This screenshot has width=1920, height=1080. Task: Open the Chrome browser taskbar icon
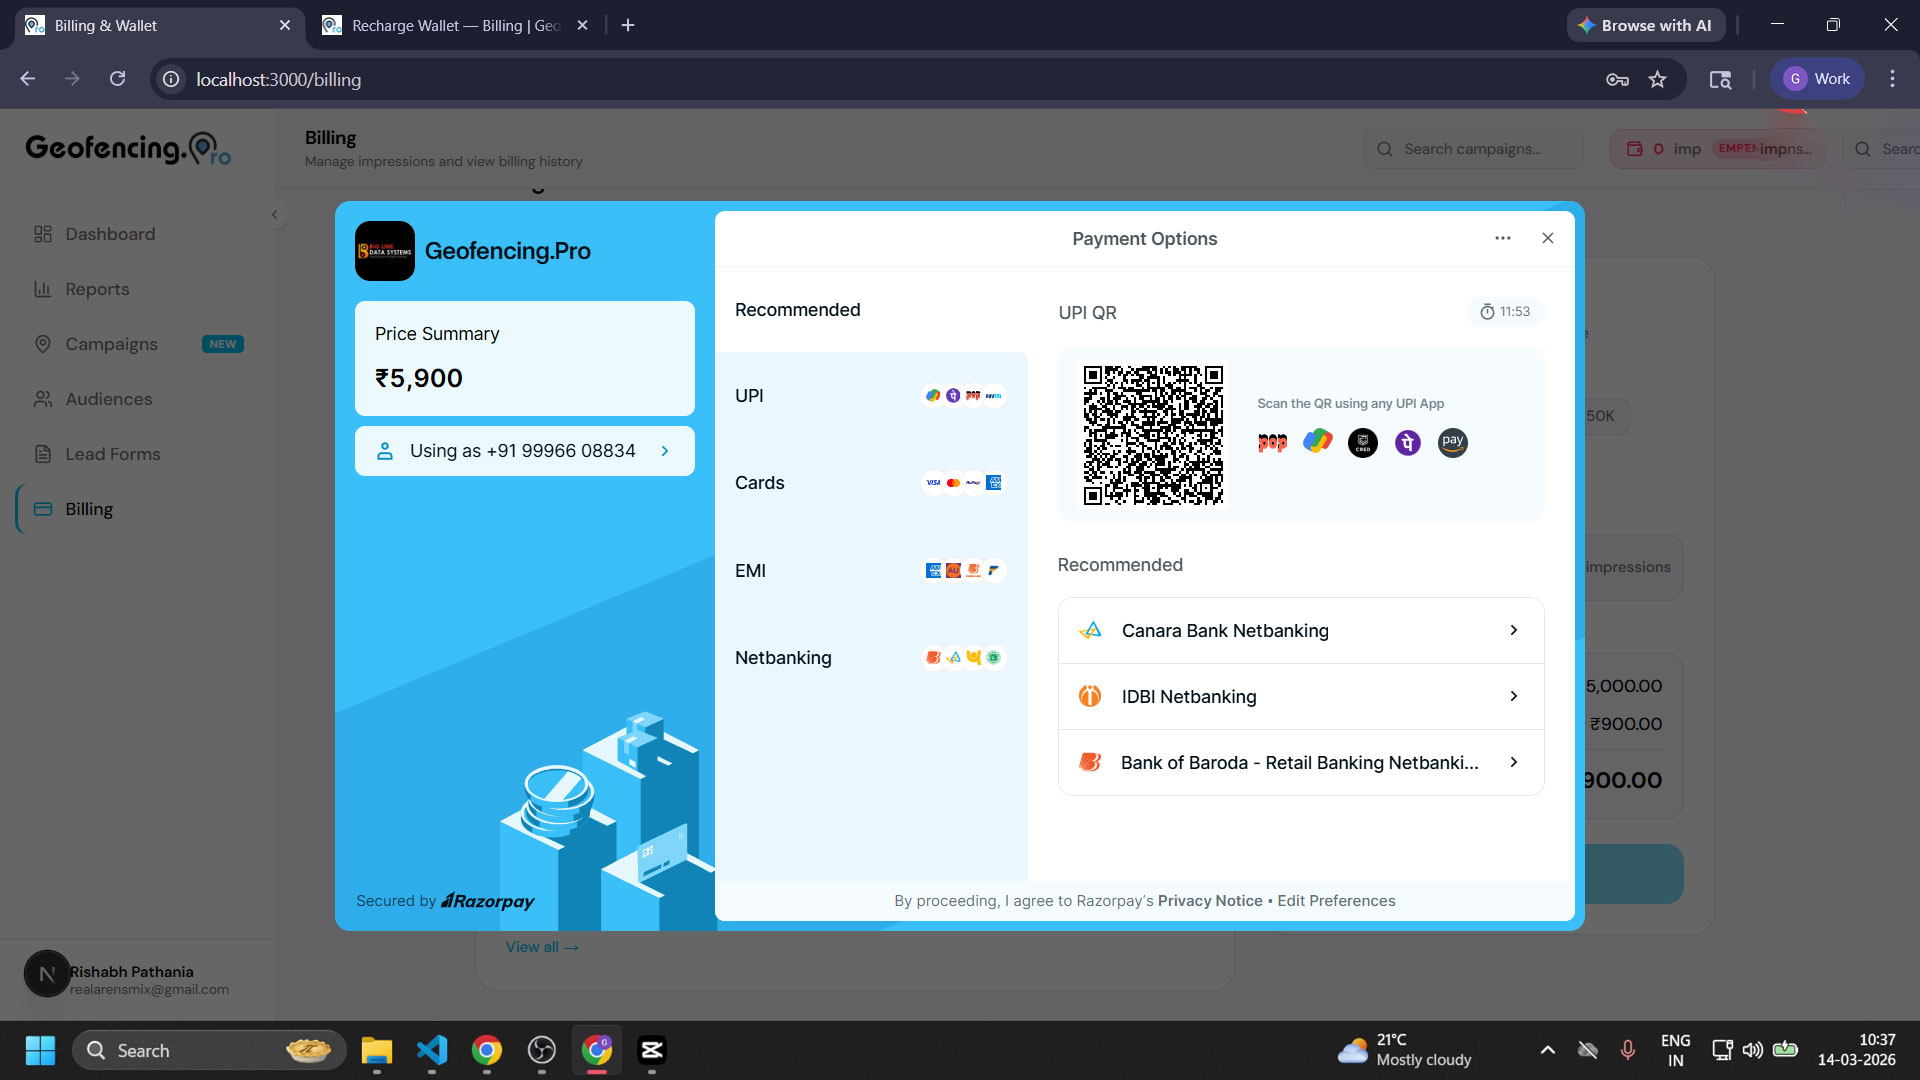click(x=597, y=1050)
